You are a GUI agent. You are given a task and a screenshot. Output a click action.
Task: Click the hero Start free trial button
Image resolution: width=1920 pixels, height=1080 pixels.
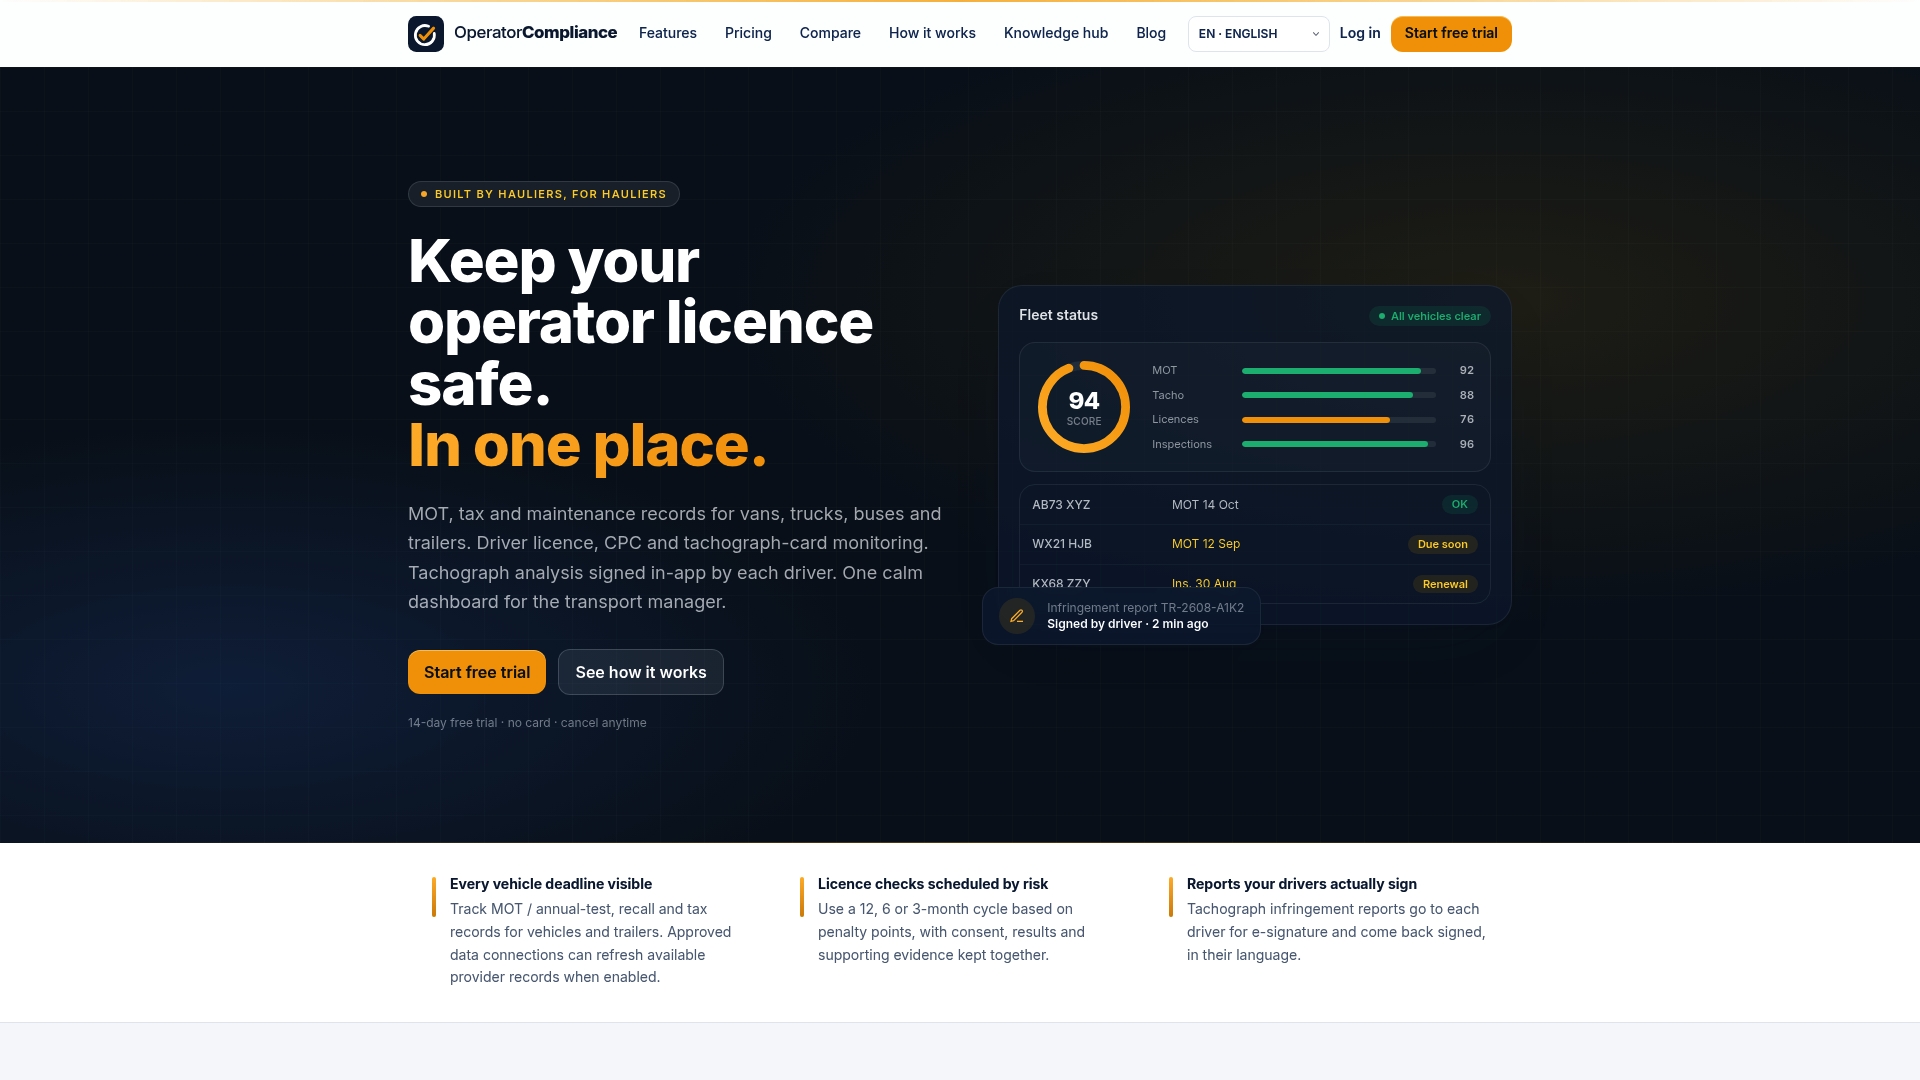point(477,672)
